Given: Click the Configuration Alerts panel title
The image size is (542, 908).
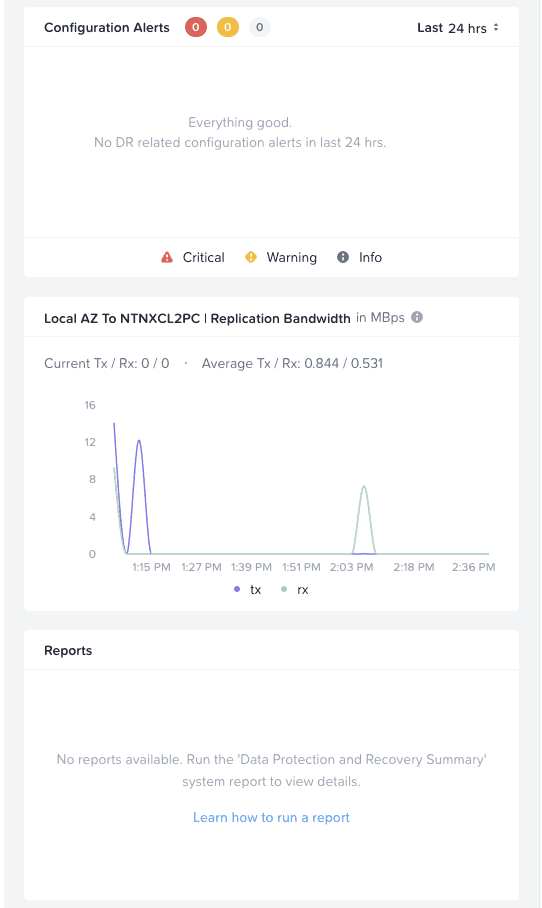Looking at the screenshot, I should tap(107, 28).
